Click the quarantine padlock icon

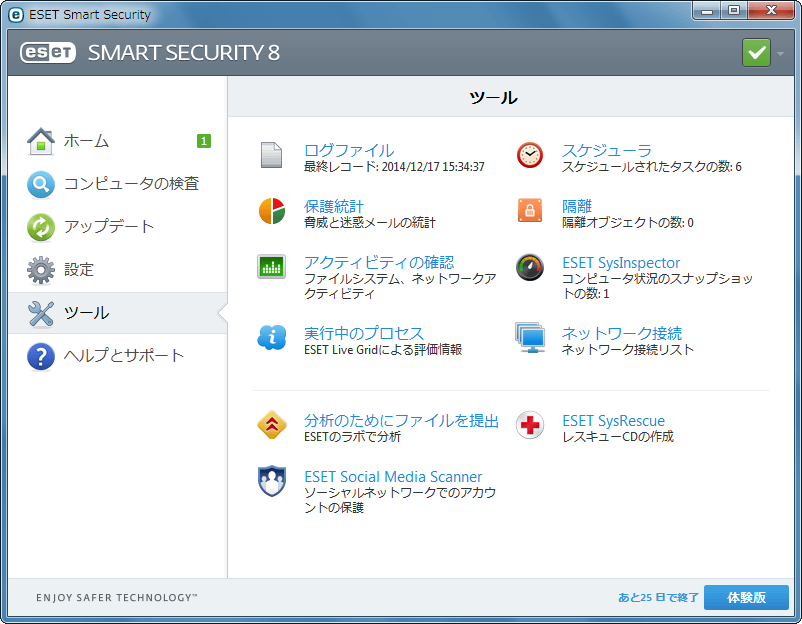[x=529, y=210]
